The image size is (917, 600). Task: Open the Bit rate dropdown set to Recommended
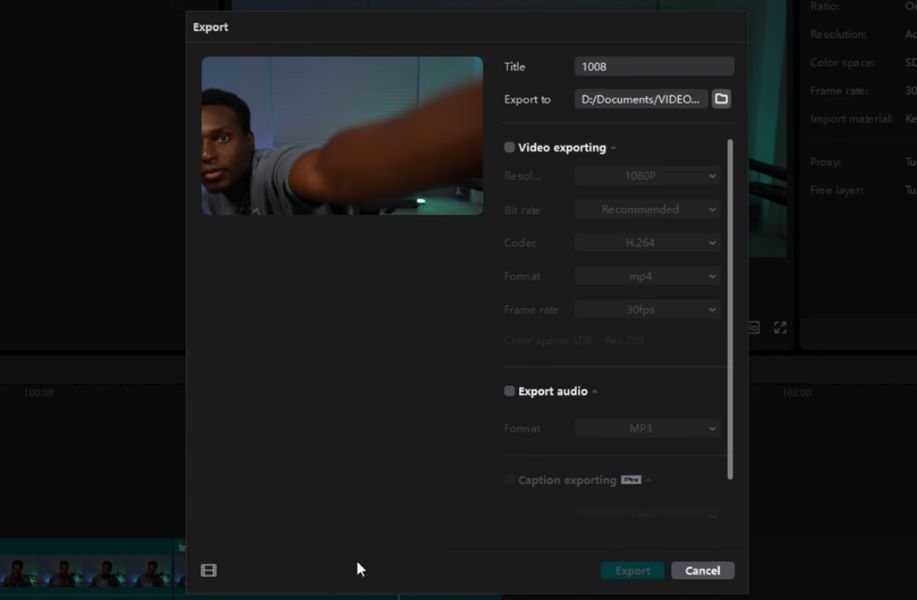[x=646, y=209]
